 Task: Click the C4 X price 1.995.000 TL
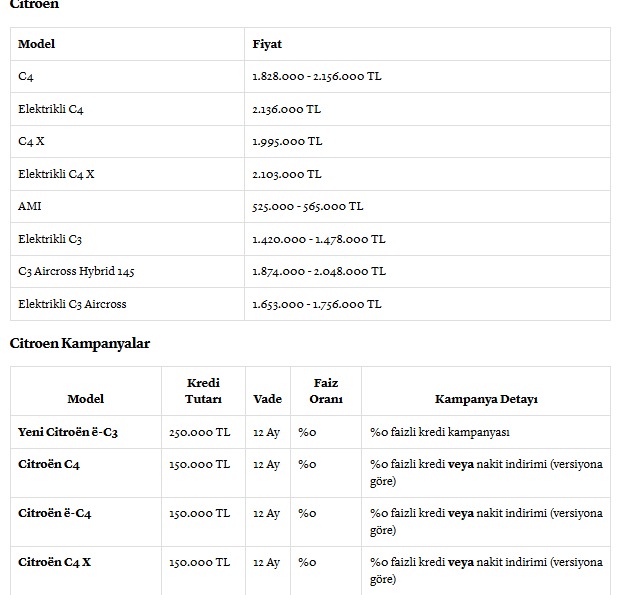pos(288,141)
